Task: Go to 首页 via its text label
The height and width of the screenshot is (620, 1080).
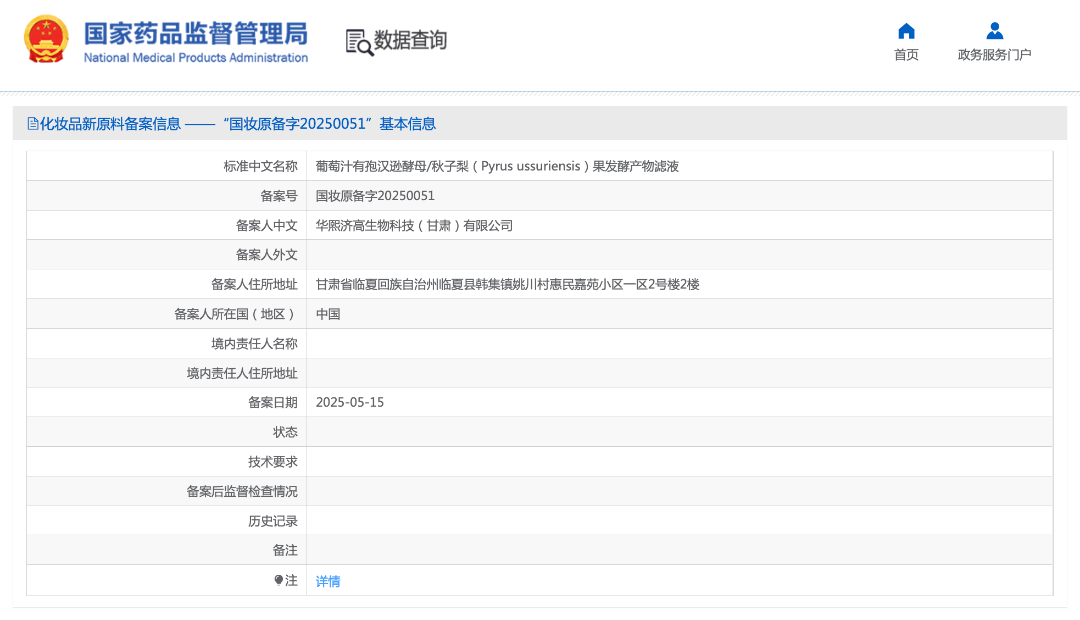Action: [906, 55]
